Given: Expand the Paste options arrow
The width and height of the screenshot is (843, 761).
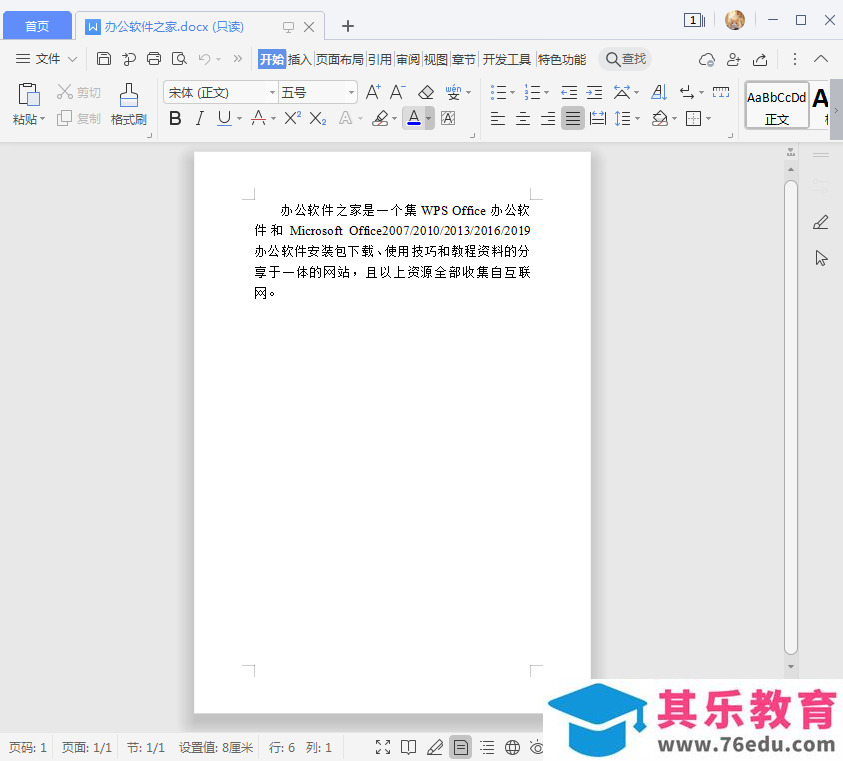Looking at the screenshot, I should [x=42, y=118].
